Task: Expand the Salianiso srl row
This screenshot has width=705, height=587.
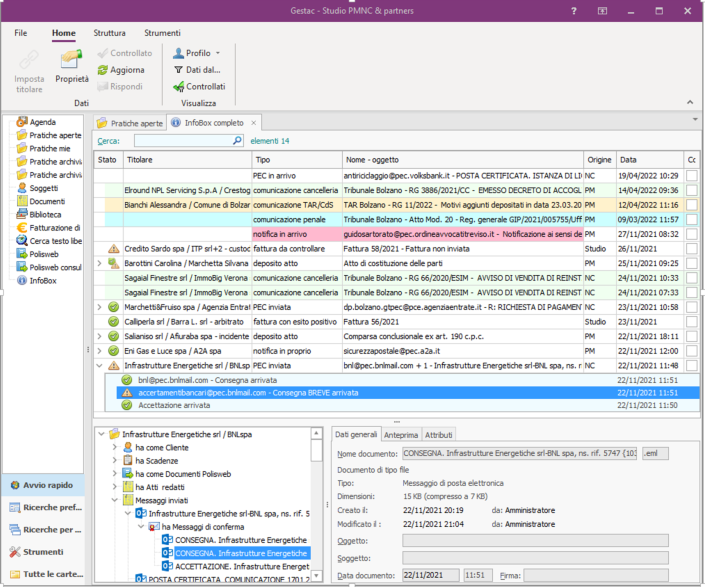Action: pos(99,336)
